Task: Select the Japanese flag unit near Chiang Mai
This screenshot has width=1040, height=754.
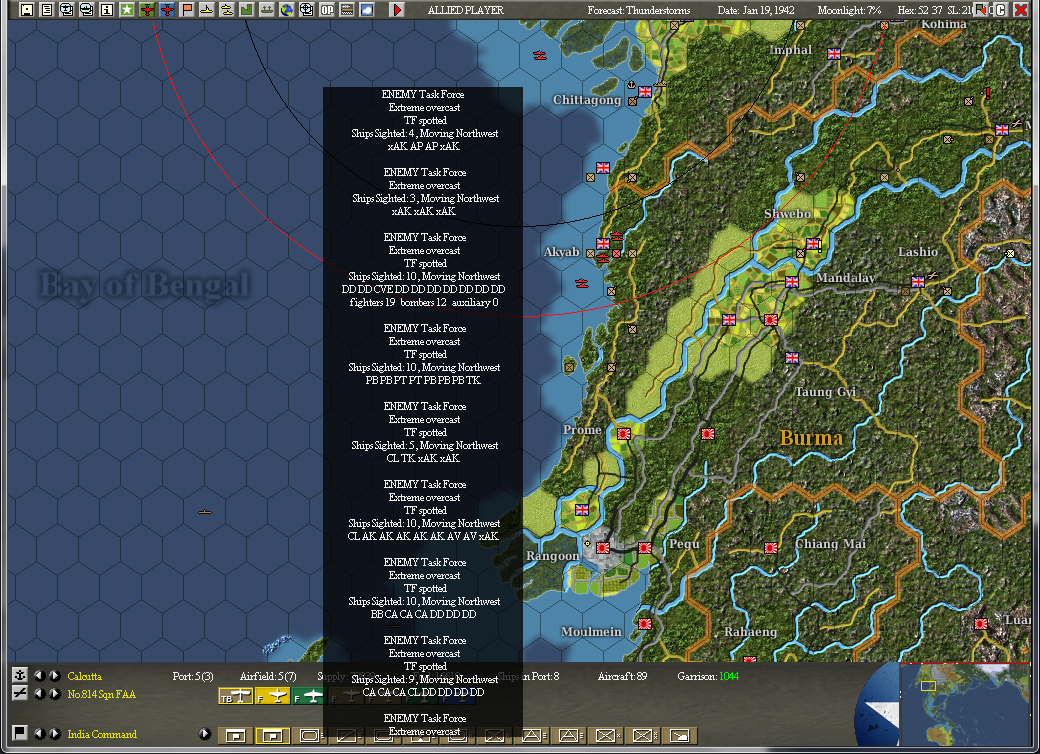Action: click(x=771, y=548)
